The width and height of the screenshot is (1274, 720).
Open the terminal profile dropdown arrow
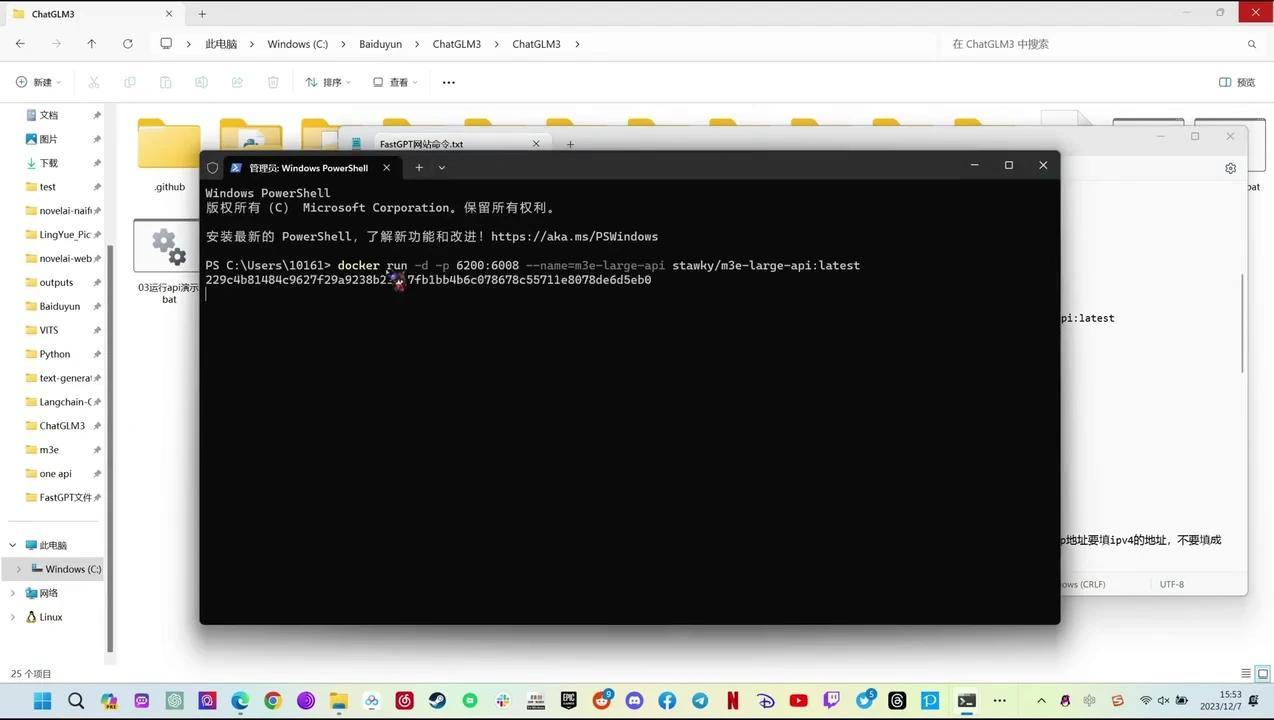coord(442,167)
